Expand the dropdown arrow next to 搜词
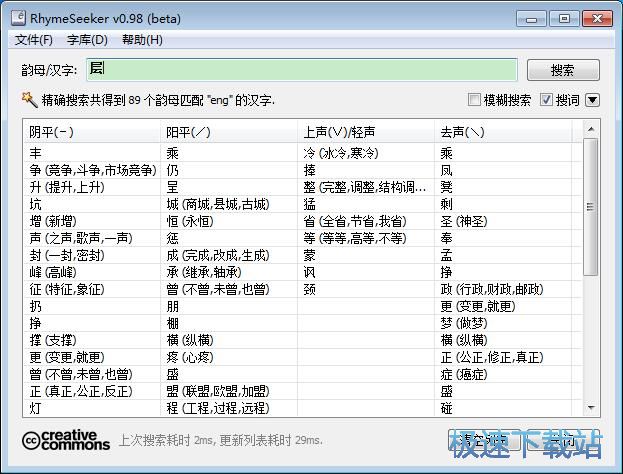The width and height of the screenshot is (623, 474). tap(592, 100)
